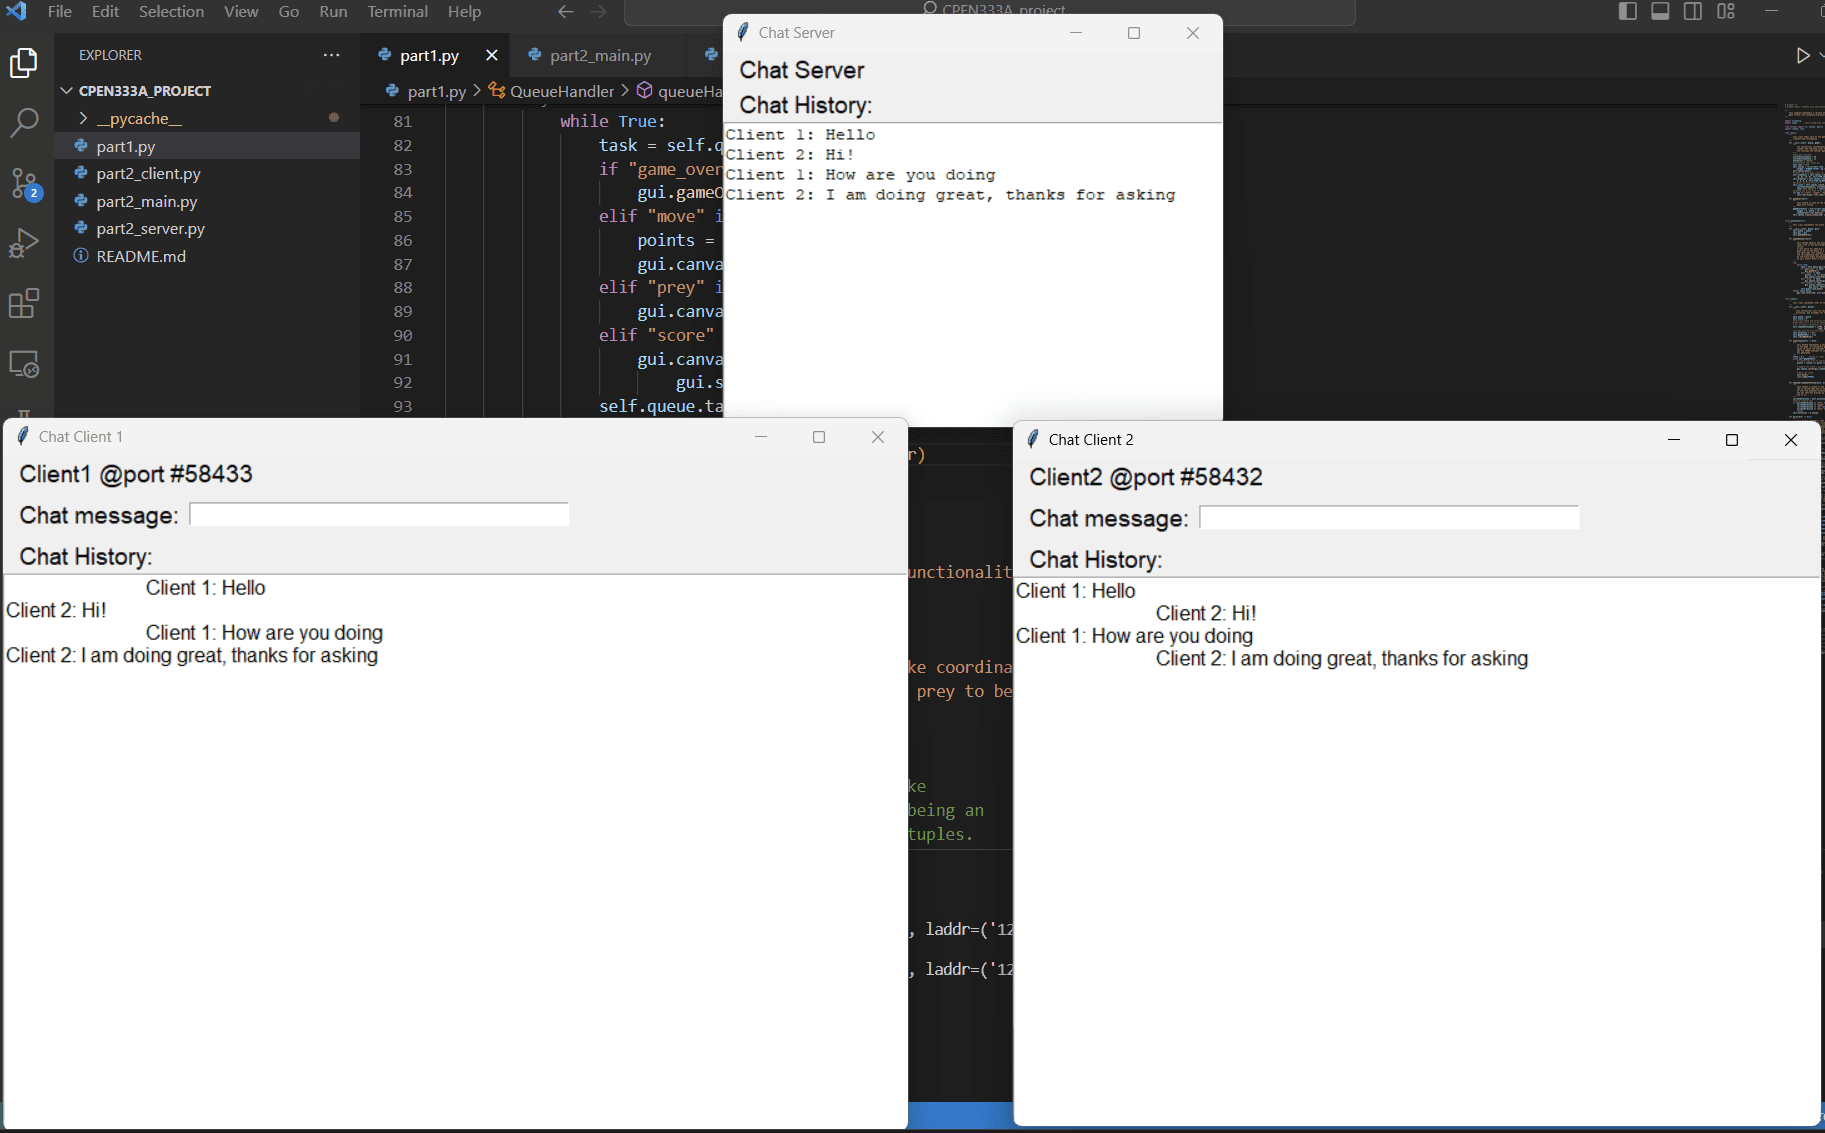Open the Terminal menu
This screenshot has width=1825, height=1133.
[397, 11]
